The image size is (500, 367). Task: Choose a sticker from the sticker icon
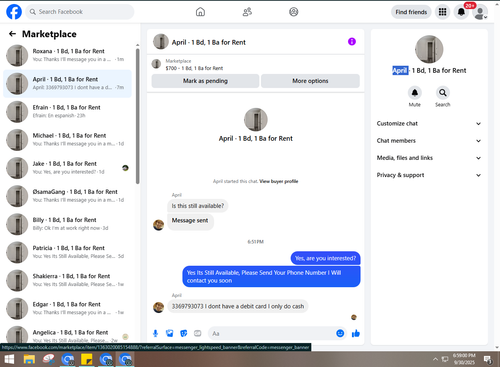coord(184,333)
